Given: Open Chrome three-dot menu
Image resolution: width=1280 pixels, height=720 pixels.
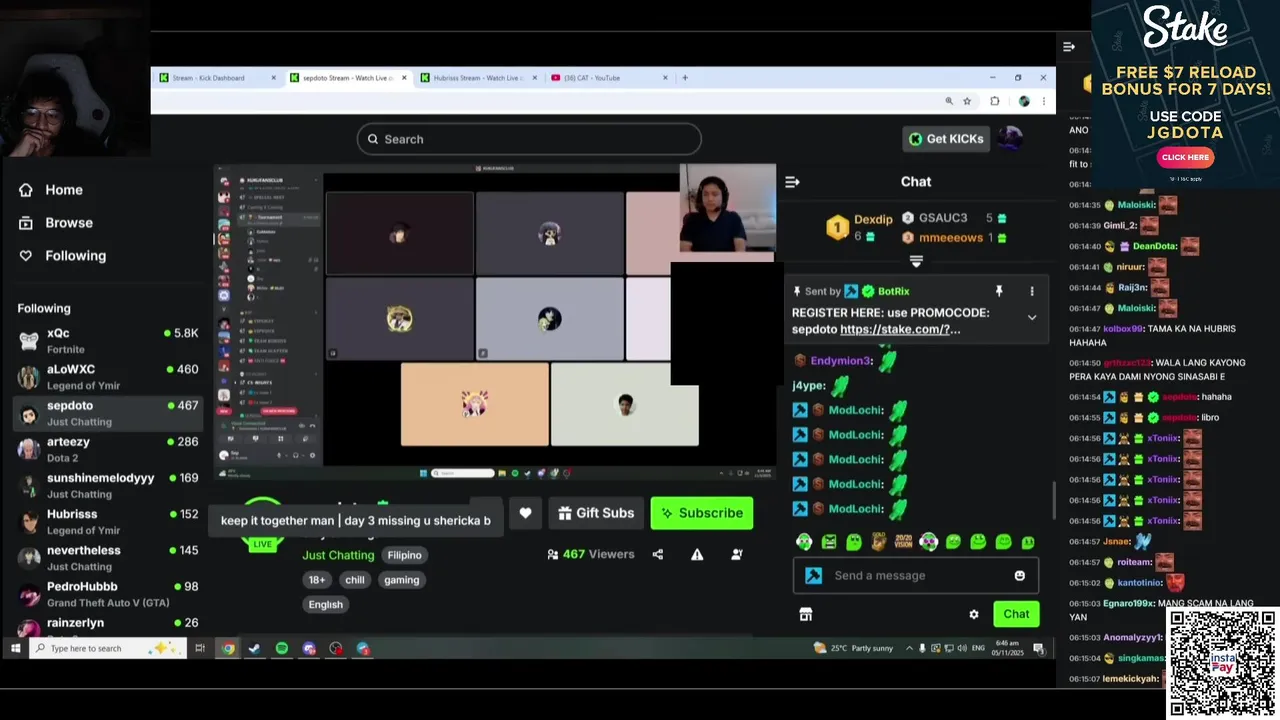Looking at the screenshot, I should tap(1043, 101).
